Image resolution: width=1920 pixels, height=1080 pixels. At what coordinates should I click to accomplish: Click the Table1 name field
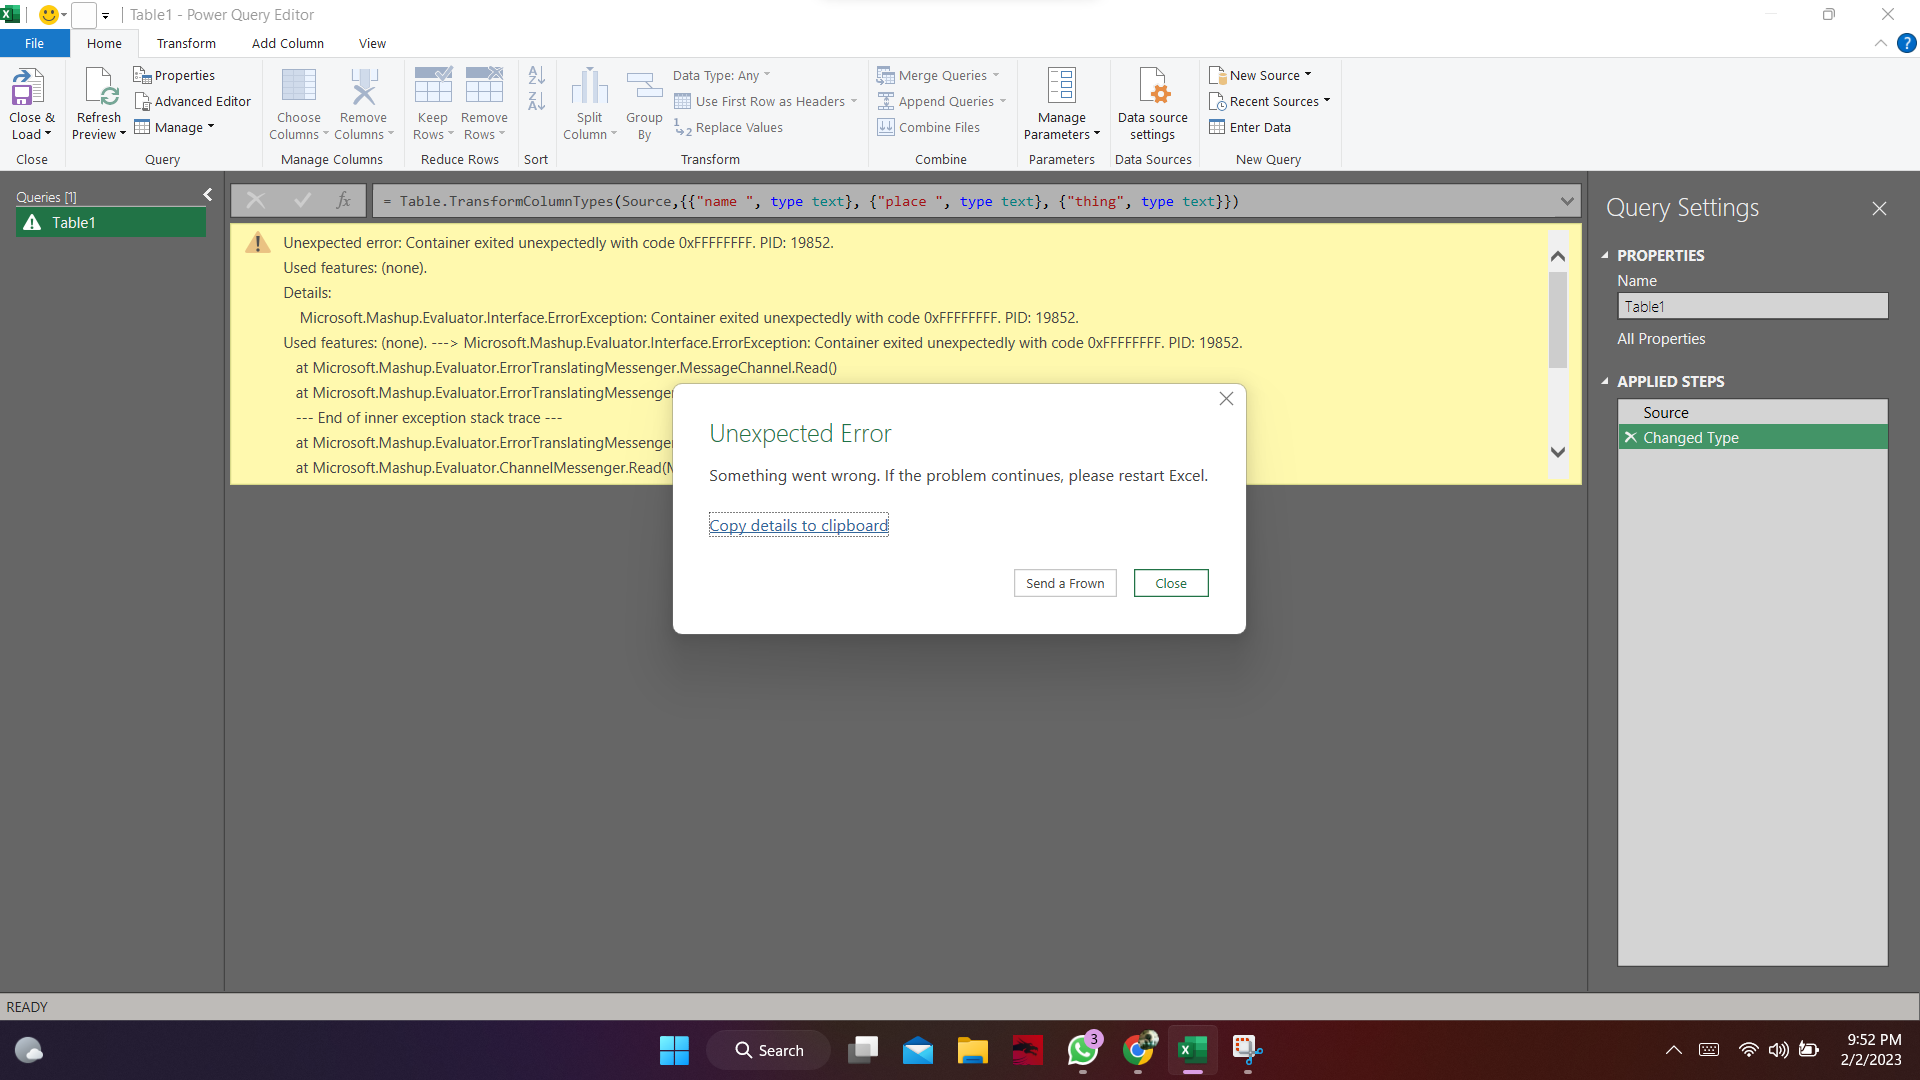click(1752, 306)
